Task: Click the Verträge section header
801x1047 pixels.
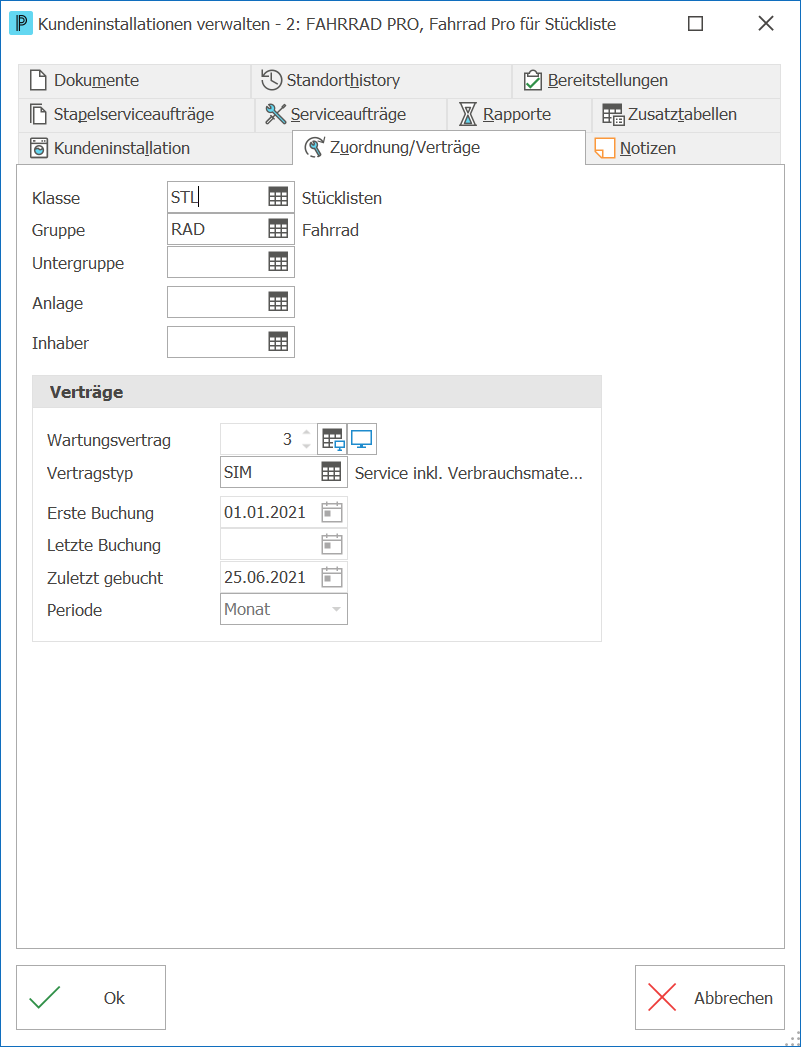Action: (x=317, y=392)
